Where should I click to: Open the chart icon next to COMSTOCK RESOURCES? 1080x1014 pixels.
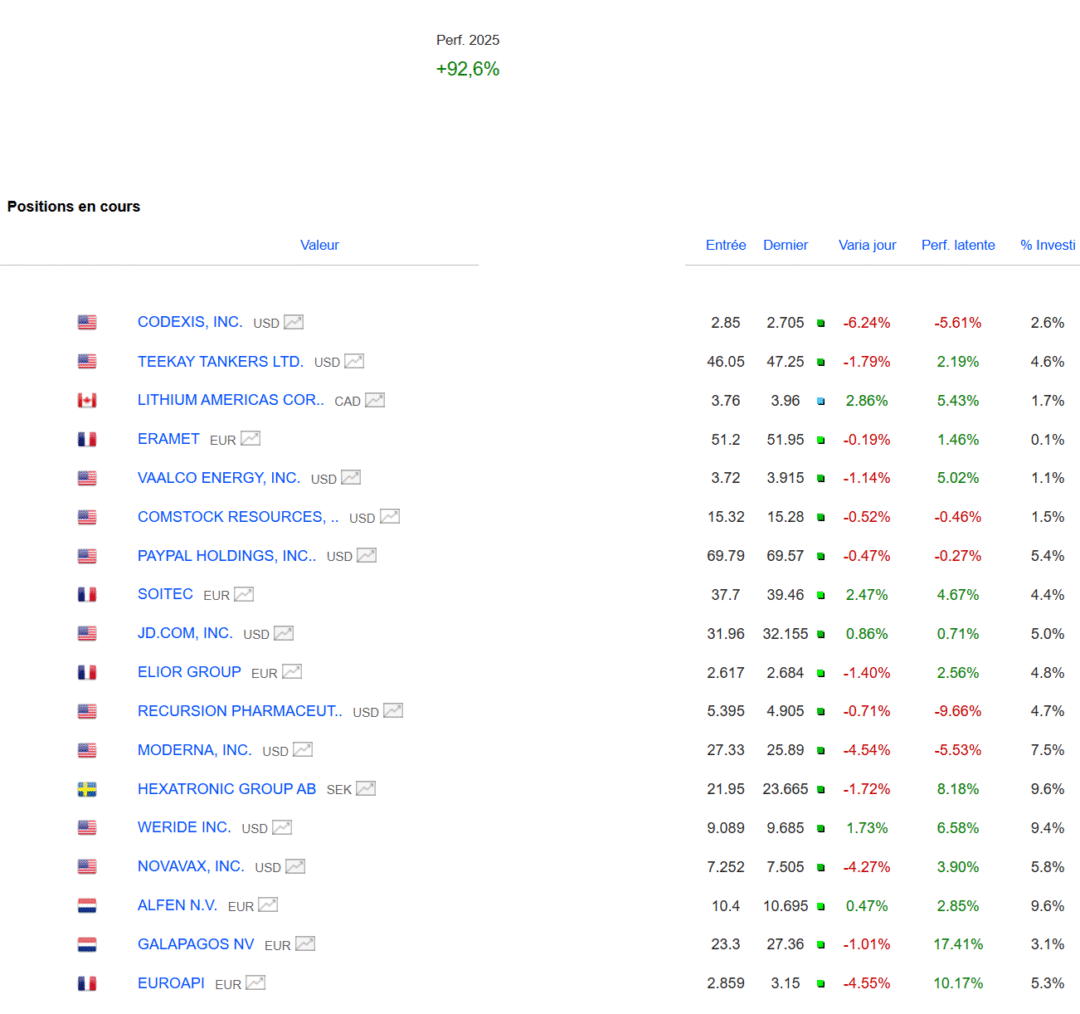390,517
